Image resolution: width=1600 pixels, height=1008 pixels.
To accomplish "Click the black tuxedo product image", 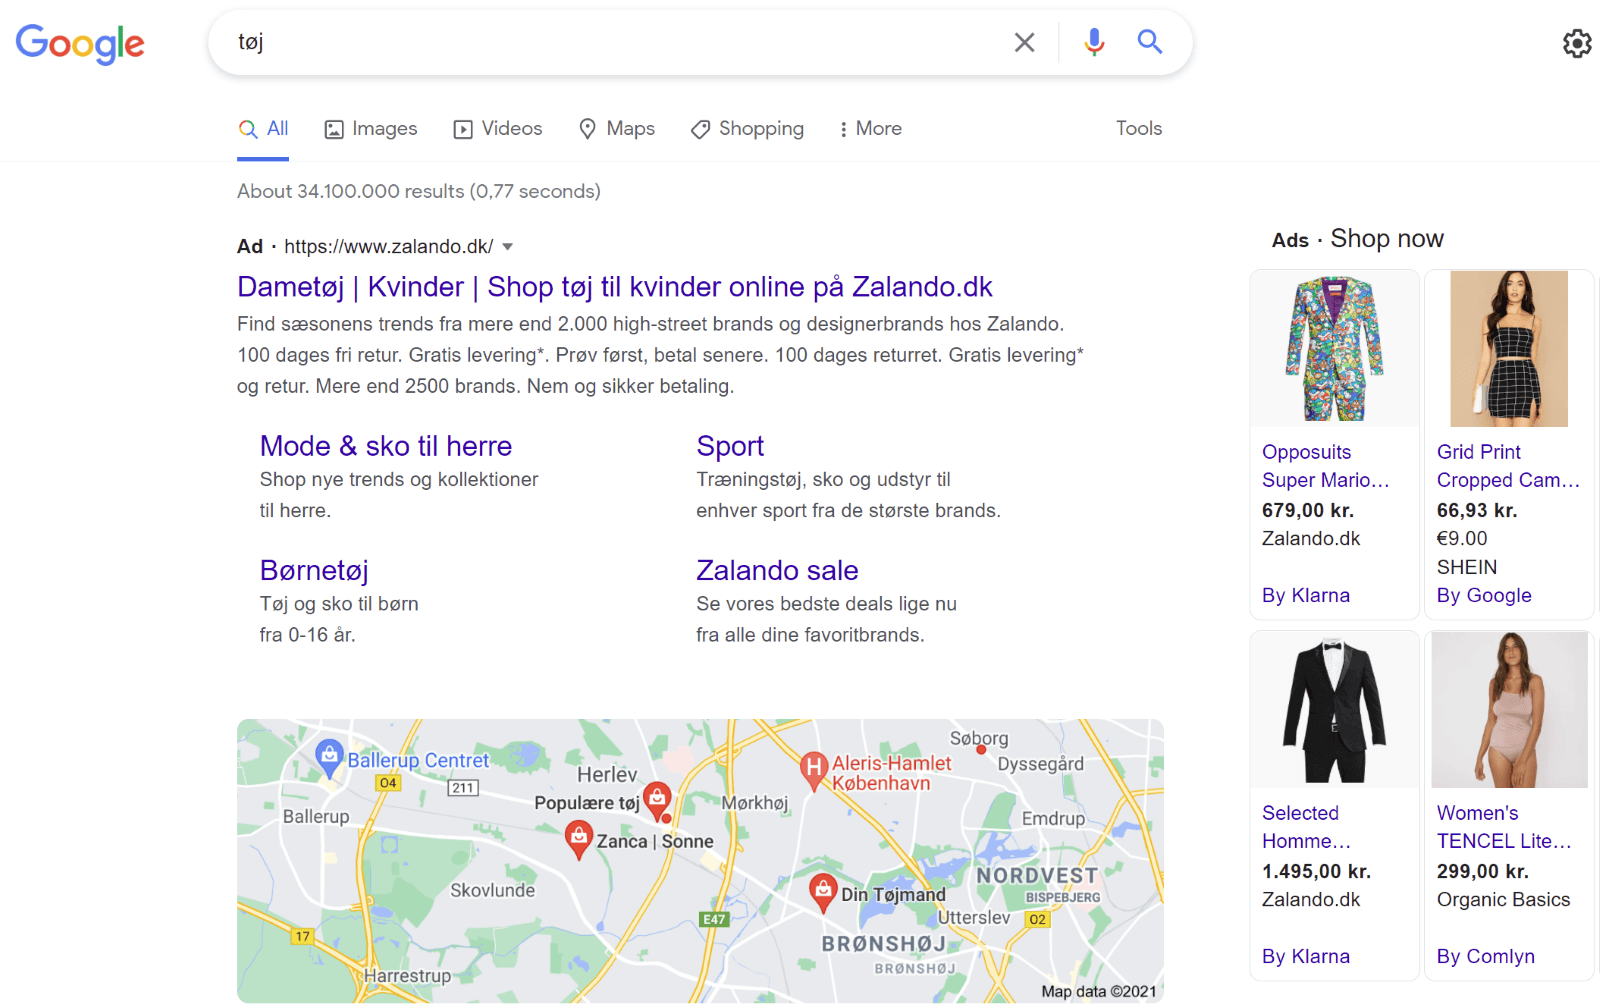I will click(1335, 710).
